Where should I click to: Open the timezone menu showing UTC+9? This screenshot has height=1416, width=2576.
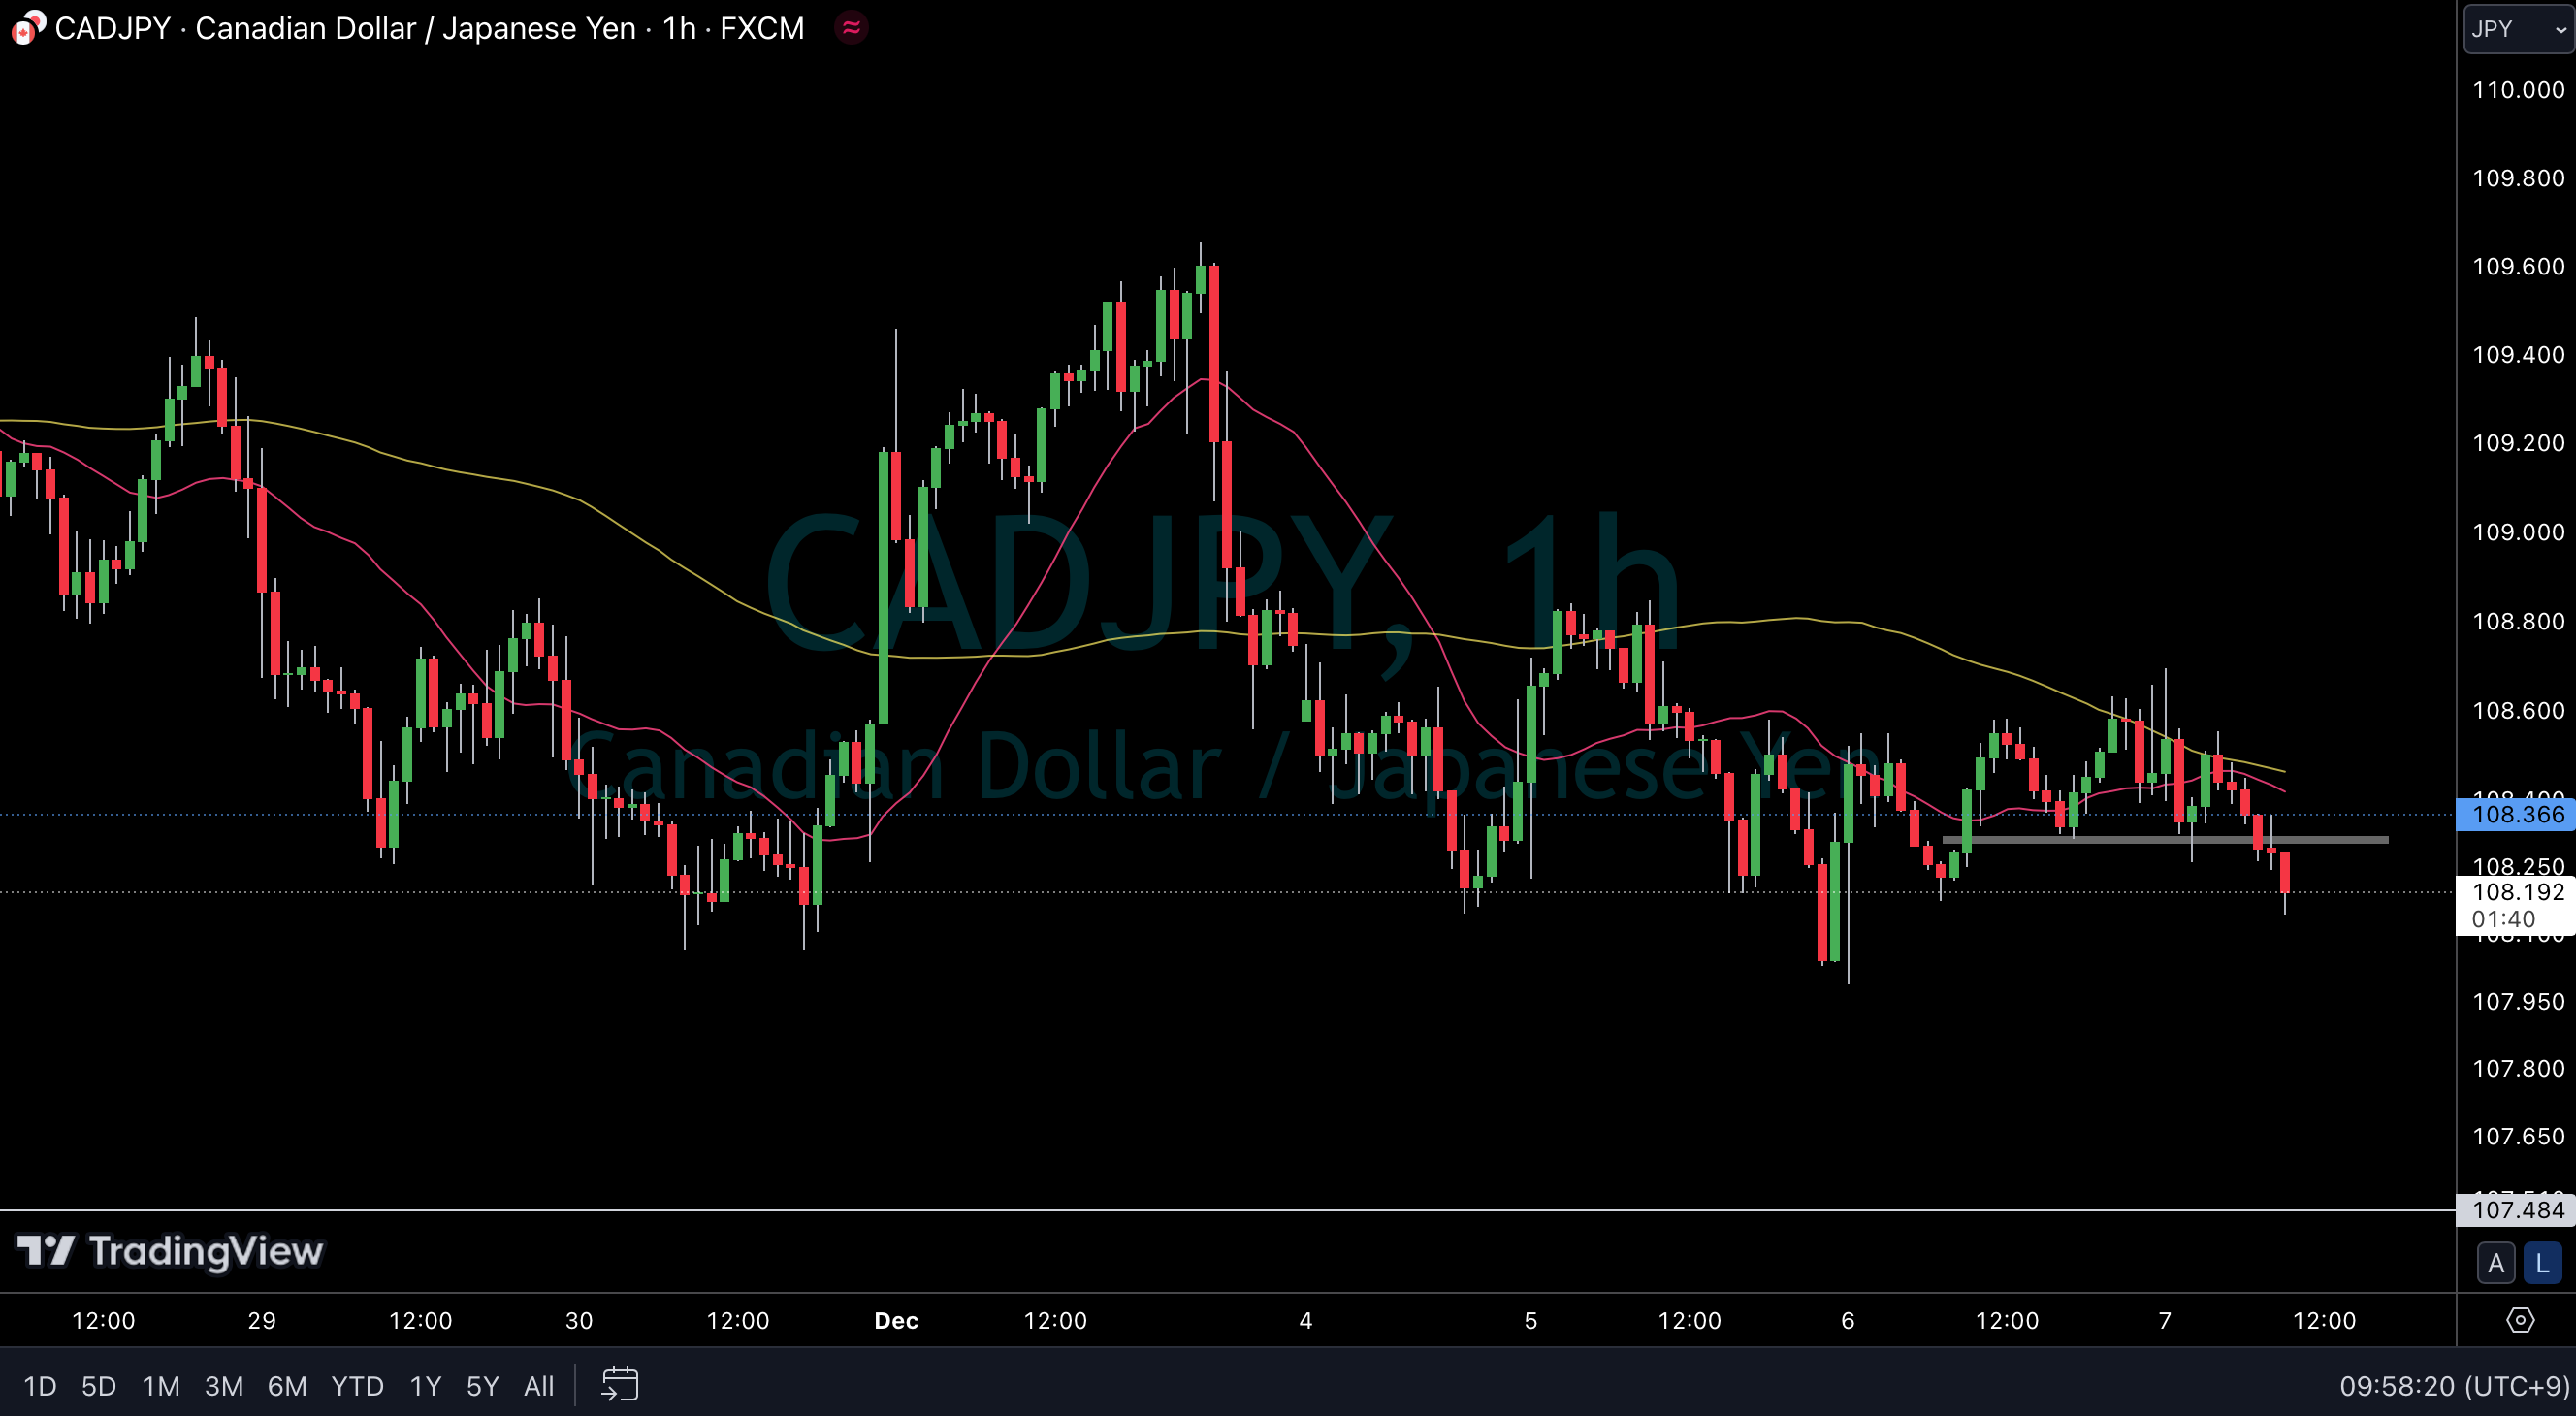coord(2453,1385)
